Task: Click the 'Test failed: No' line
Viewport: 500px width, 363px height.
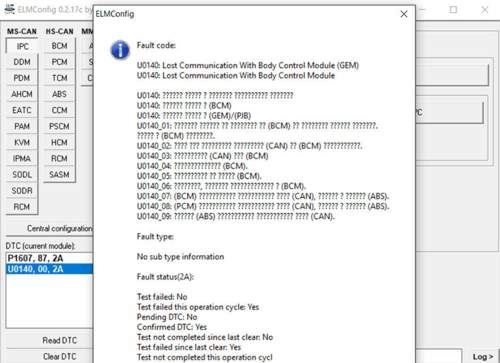Action: [x=162, y=297]
